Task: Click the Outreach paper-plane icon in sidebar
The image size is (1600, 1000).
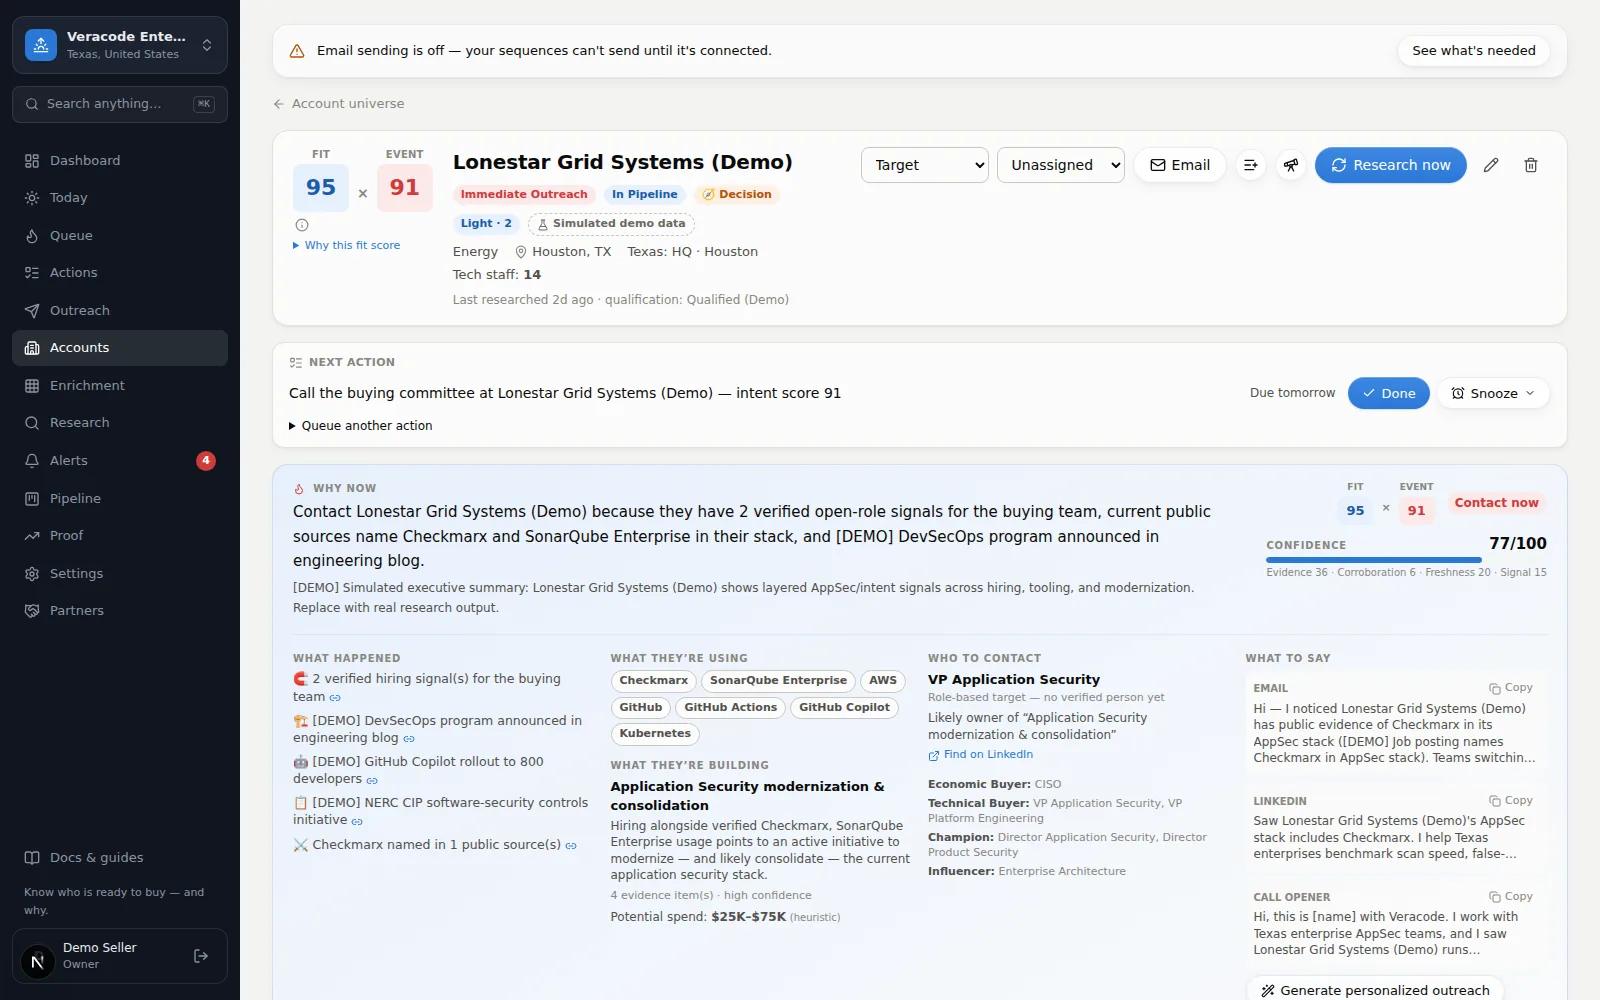Action: pos(32,311)
